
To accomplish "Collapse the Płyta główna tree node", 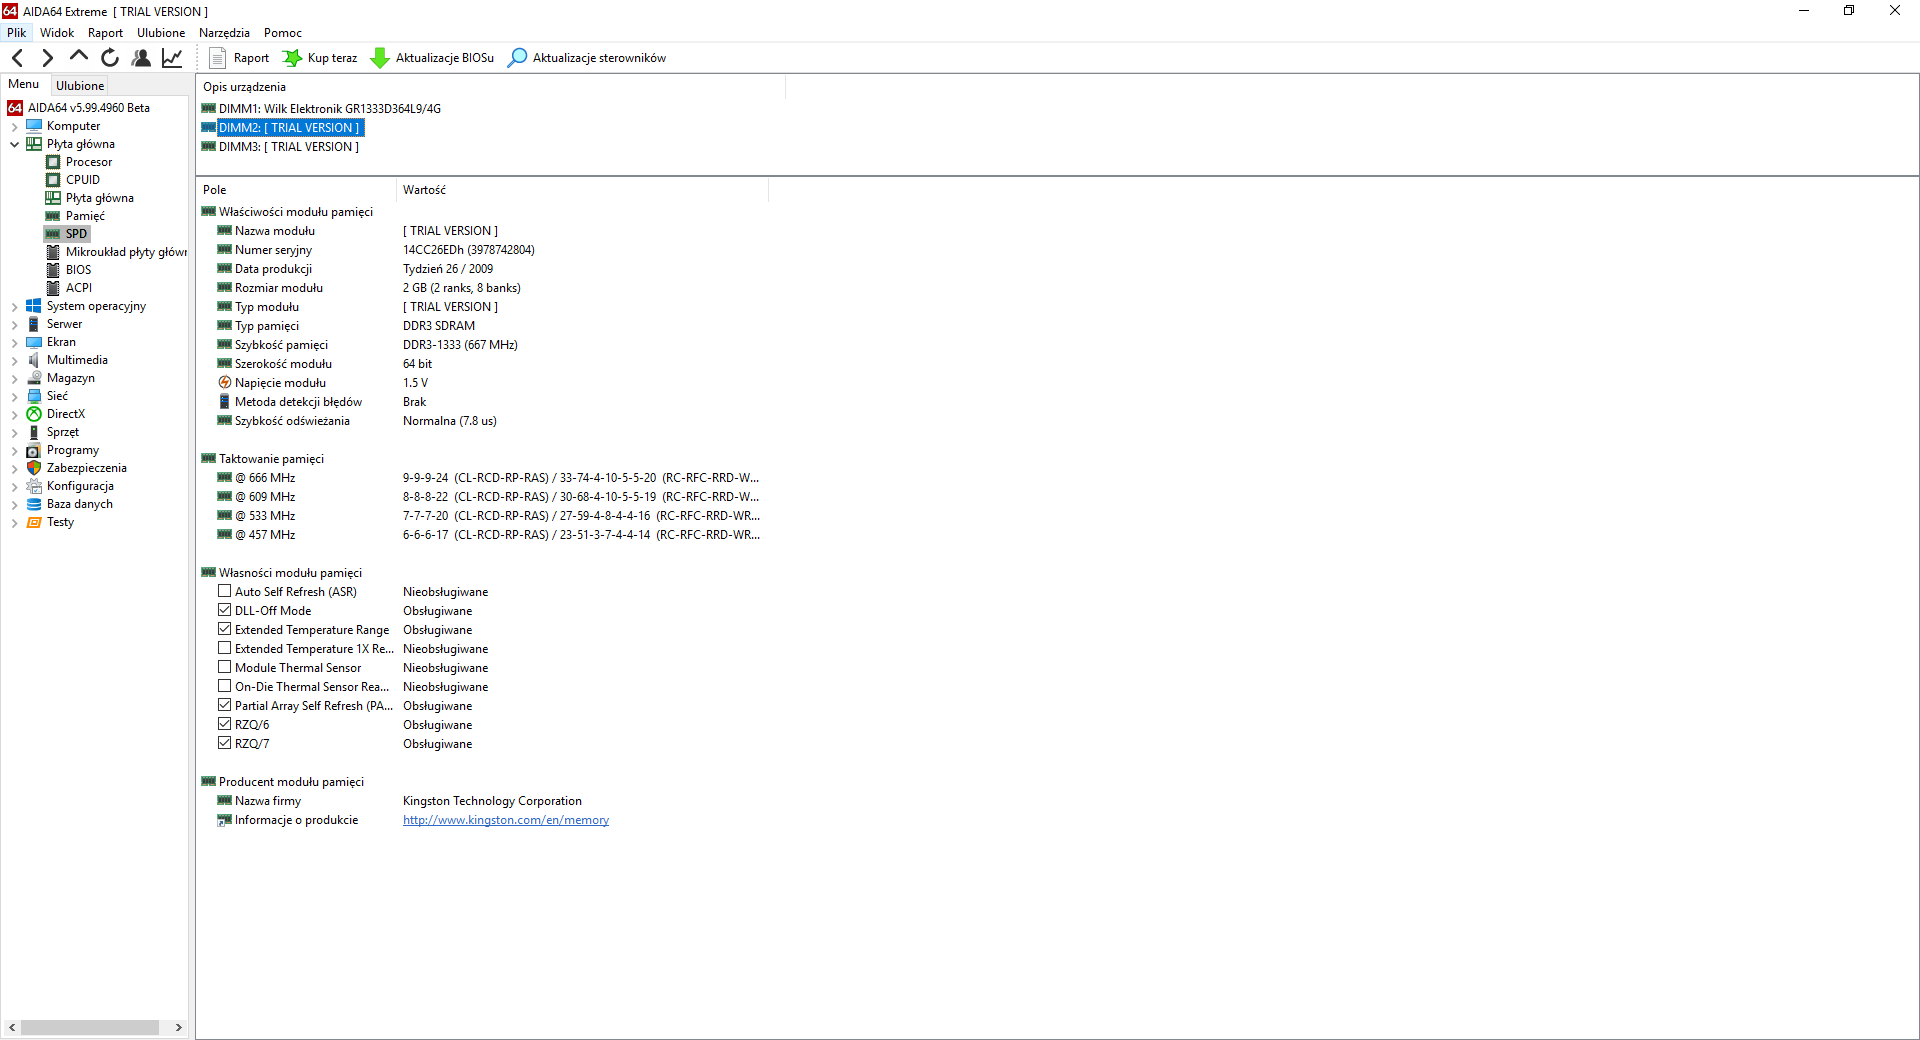I will click(x=14, y=144).
